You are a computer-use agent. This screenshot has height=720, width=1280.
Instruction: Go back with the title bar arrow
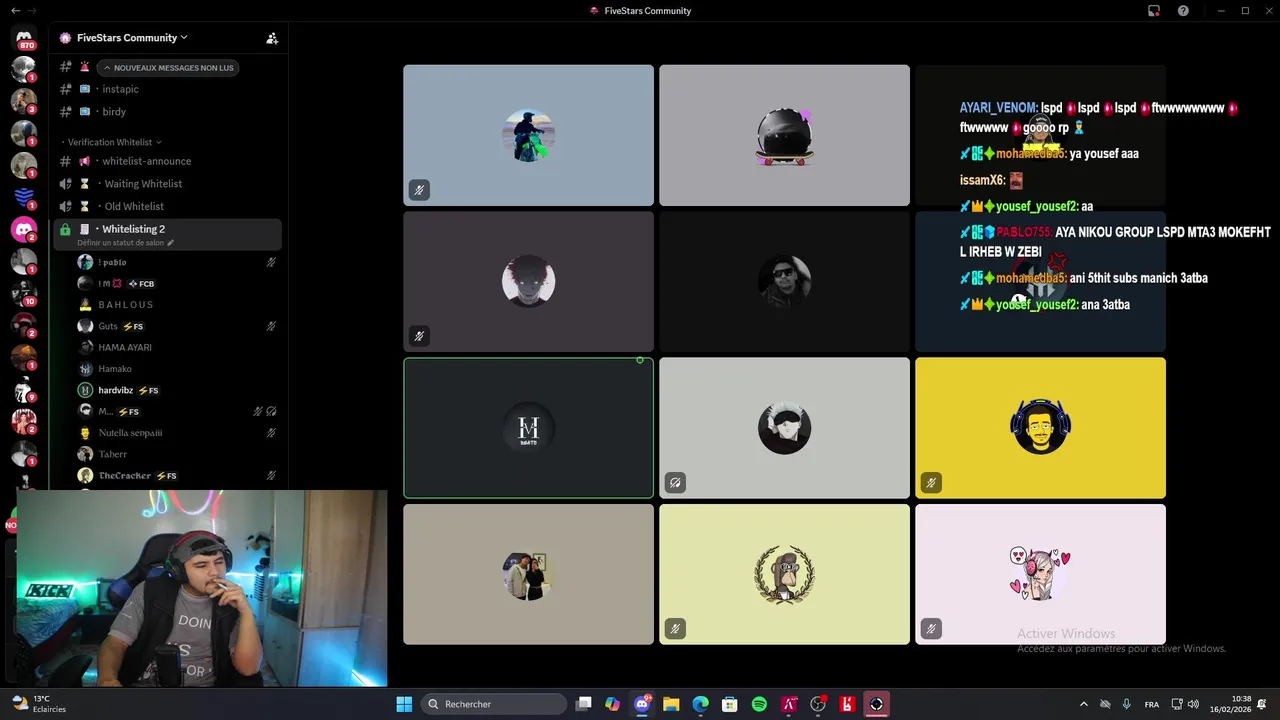pos(15,11)
